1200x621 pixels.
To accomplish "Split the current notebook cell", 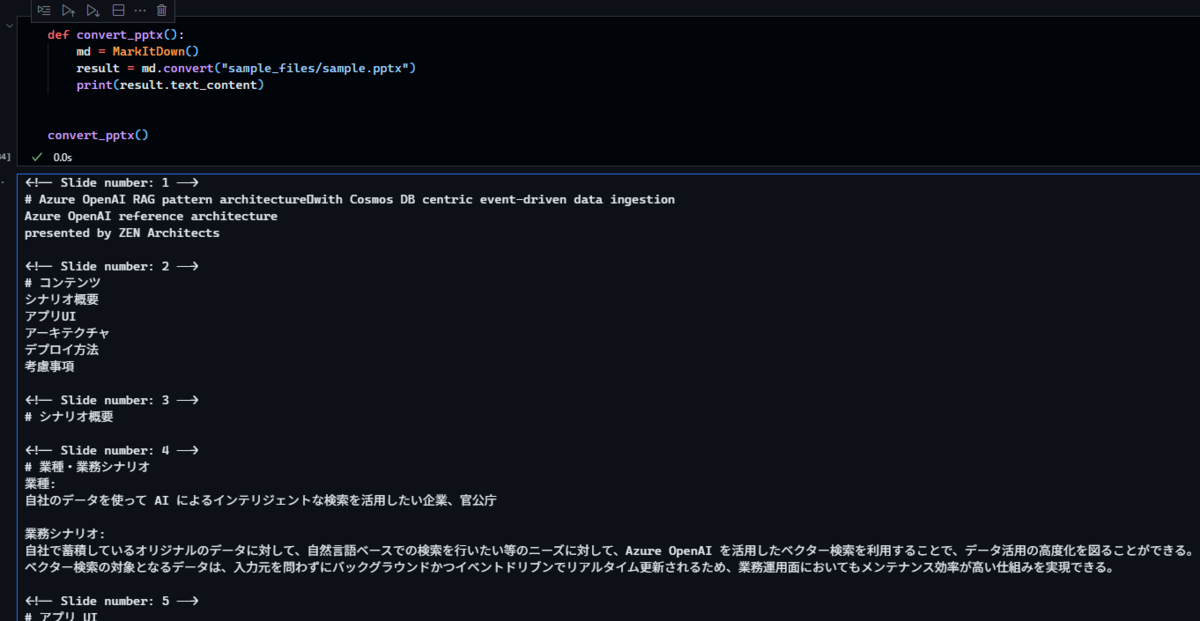I will pos(118,10).
